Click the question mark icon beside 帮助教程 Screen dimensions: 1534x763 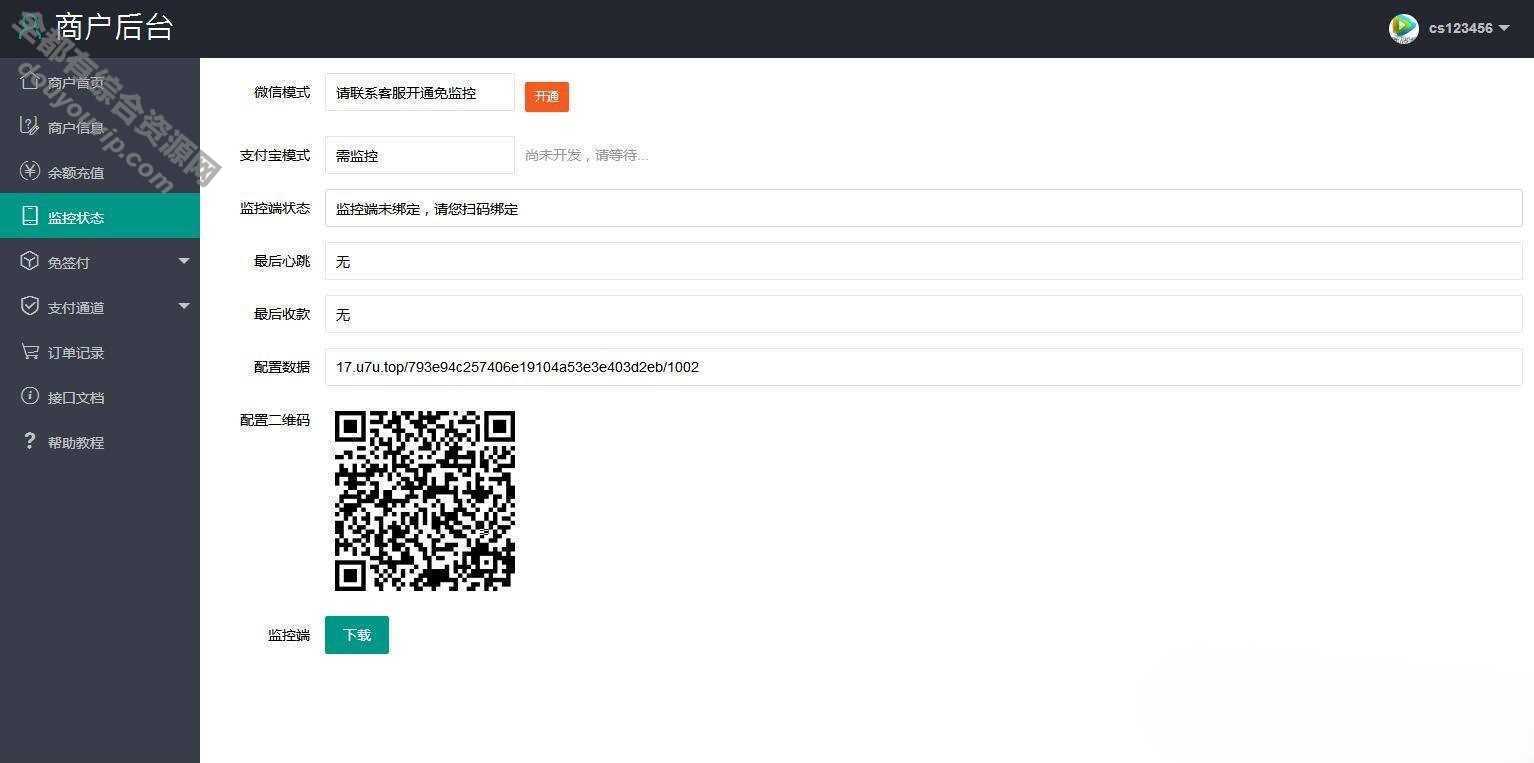point(30,441)
